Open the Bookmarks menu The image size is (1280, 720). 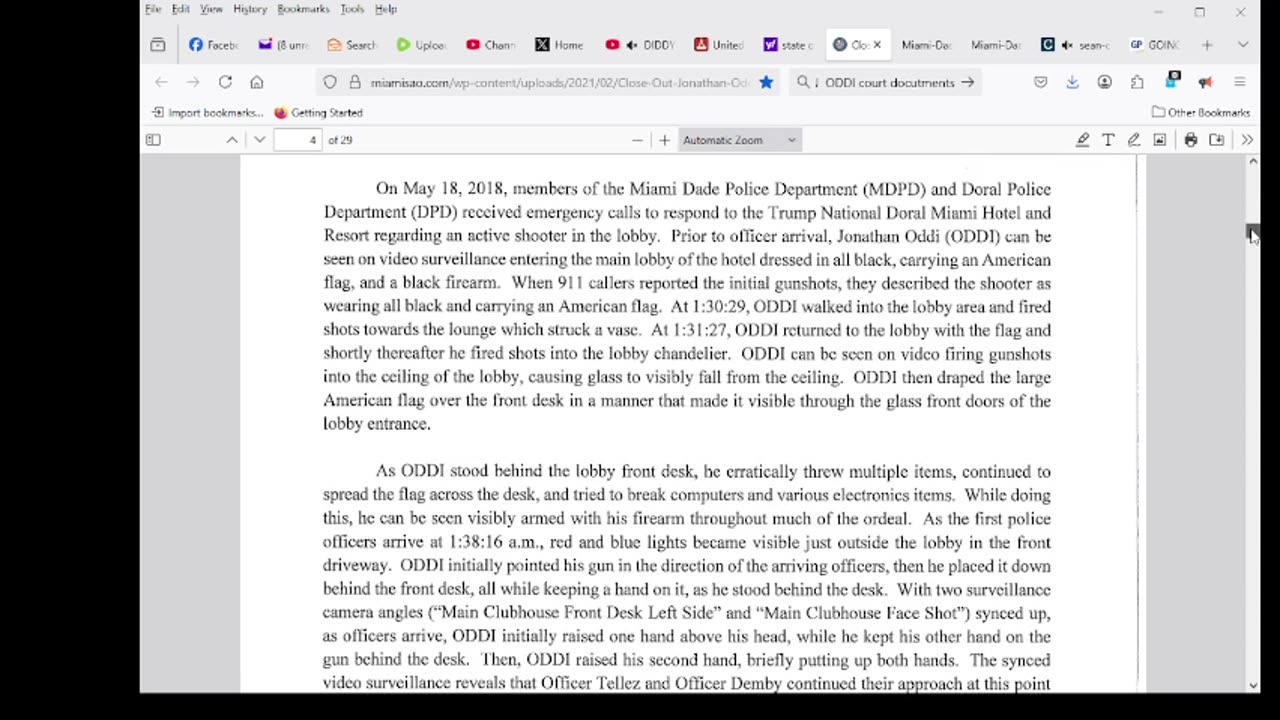pos(303,9)
